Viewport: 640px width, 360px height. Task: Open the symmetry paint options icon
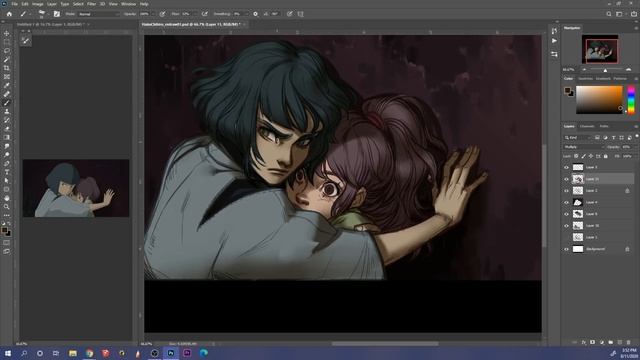coord(300,14)
